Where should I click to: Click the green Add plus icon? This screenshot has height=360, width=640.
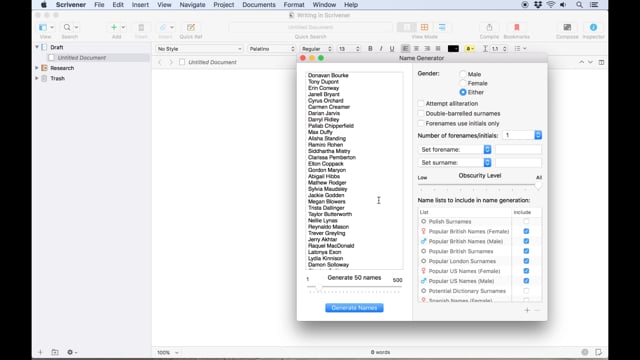[114, 27]
